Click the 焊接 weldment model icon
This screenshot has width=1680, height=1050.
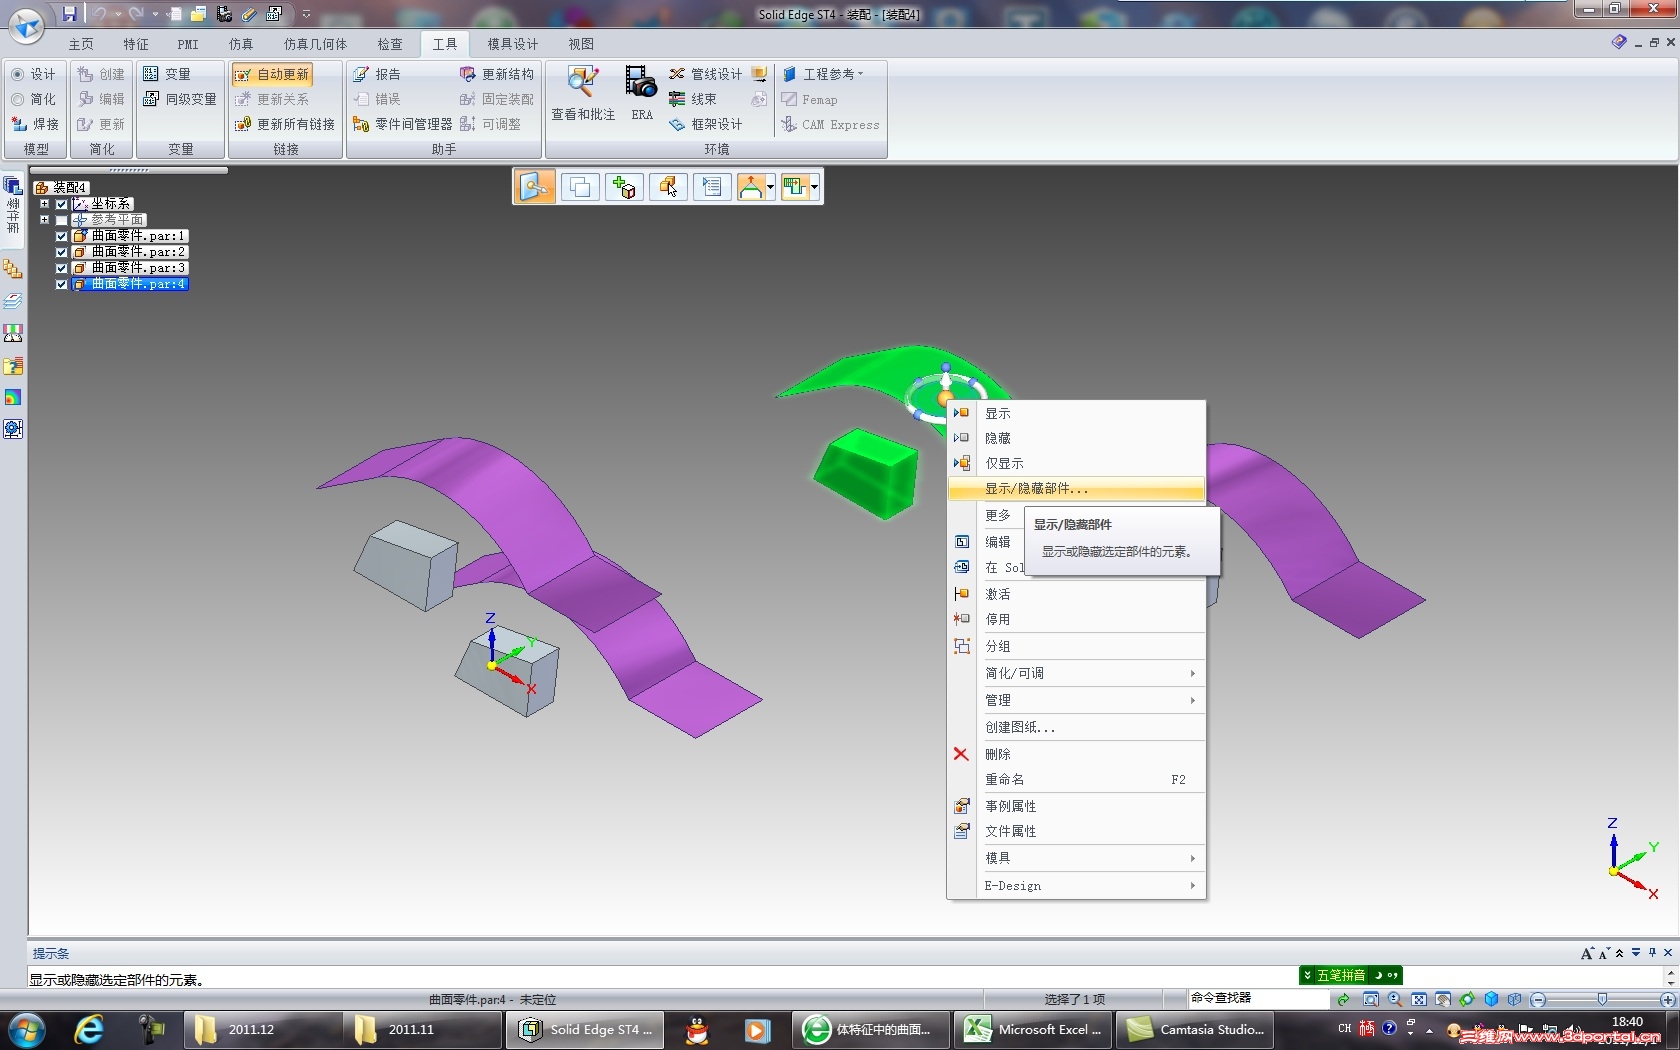click(x=35, y=124)
